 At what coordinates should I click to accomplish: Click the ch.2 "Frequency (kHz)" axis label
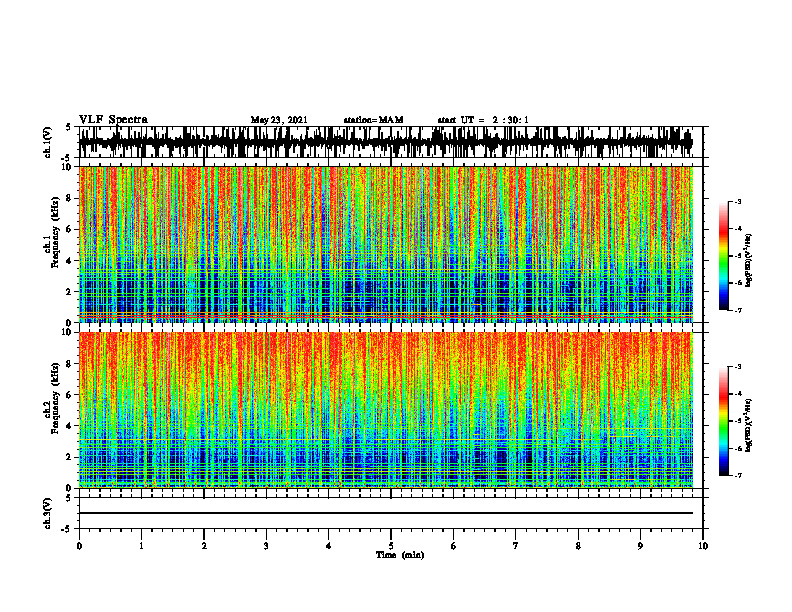[55, 398]
